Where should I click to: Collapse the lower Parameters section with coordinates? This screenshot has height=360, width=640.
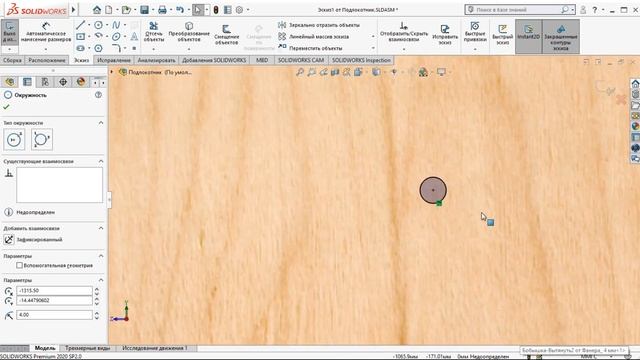click(x=101, y=280)
